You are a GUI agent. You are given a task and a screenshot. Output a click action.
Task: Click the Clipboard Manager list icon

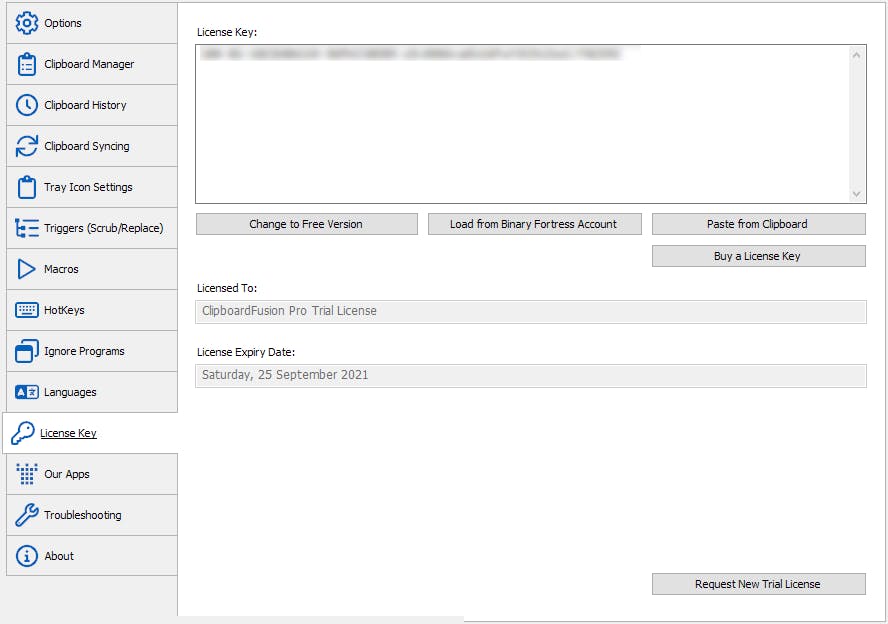click(x=27, y=64)
